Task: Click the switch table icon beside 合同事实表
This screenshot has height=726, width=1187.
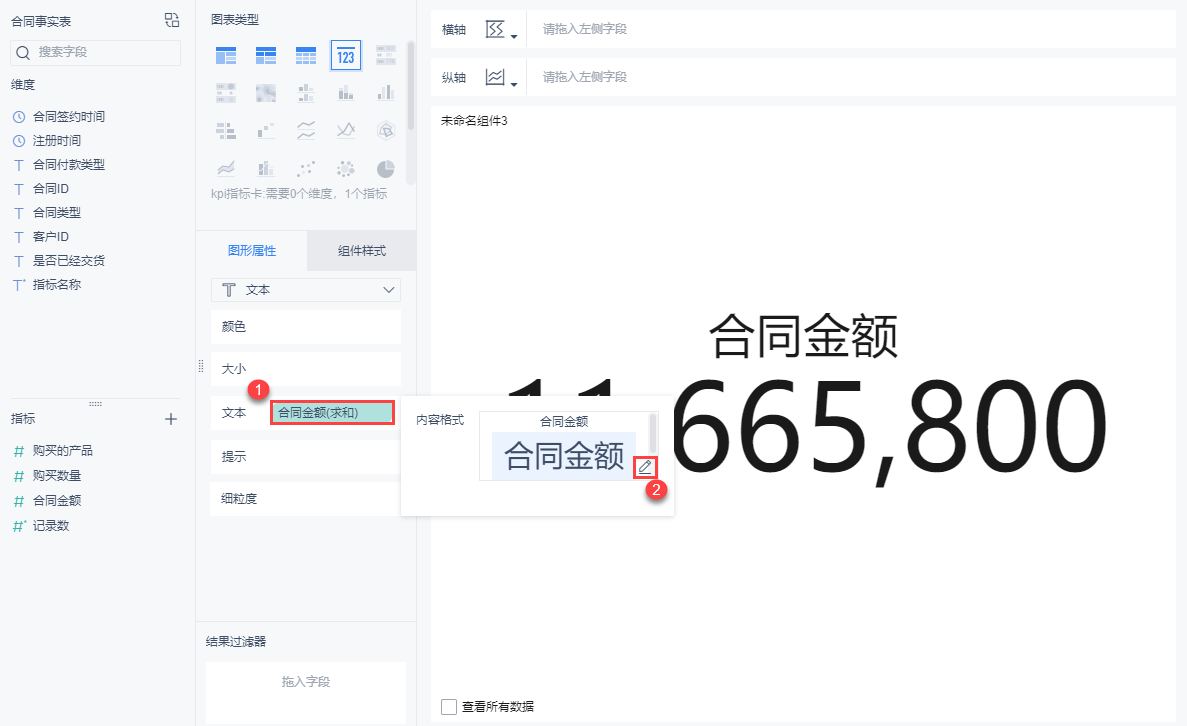Action: tap(172, 20)
